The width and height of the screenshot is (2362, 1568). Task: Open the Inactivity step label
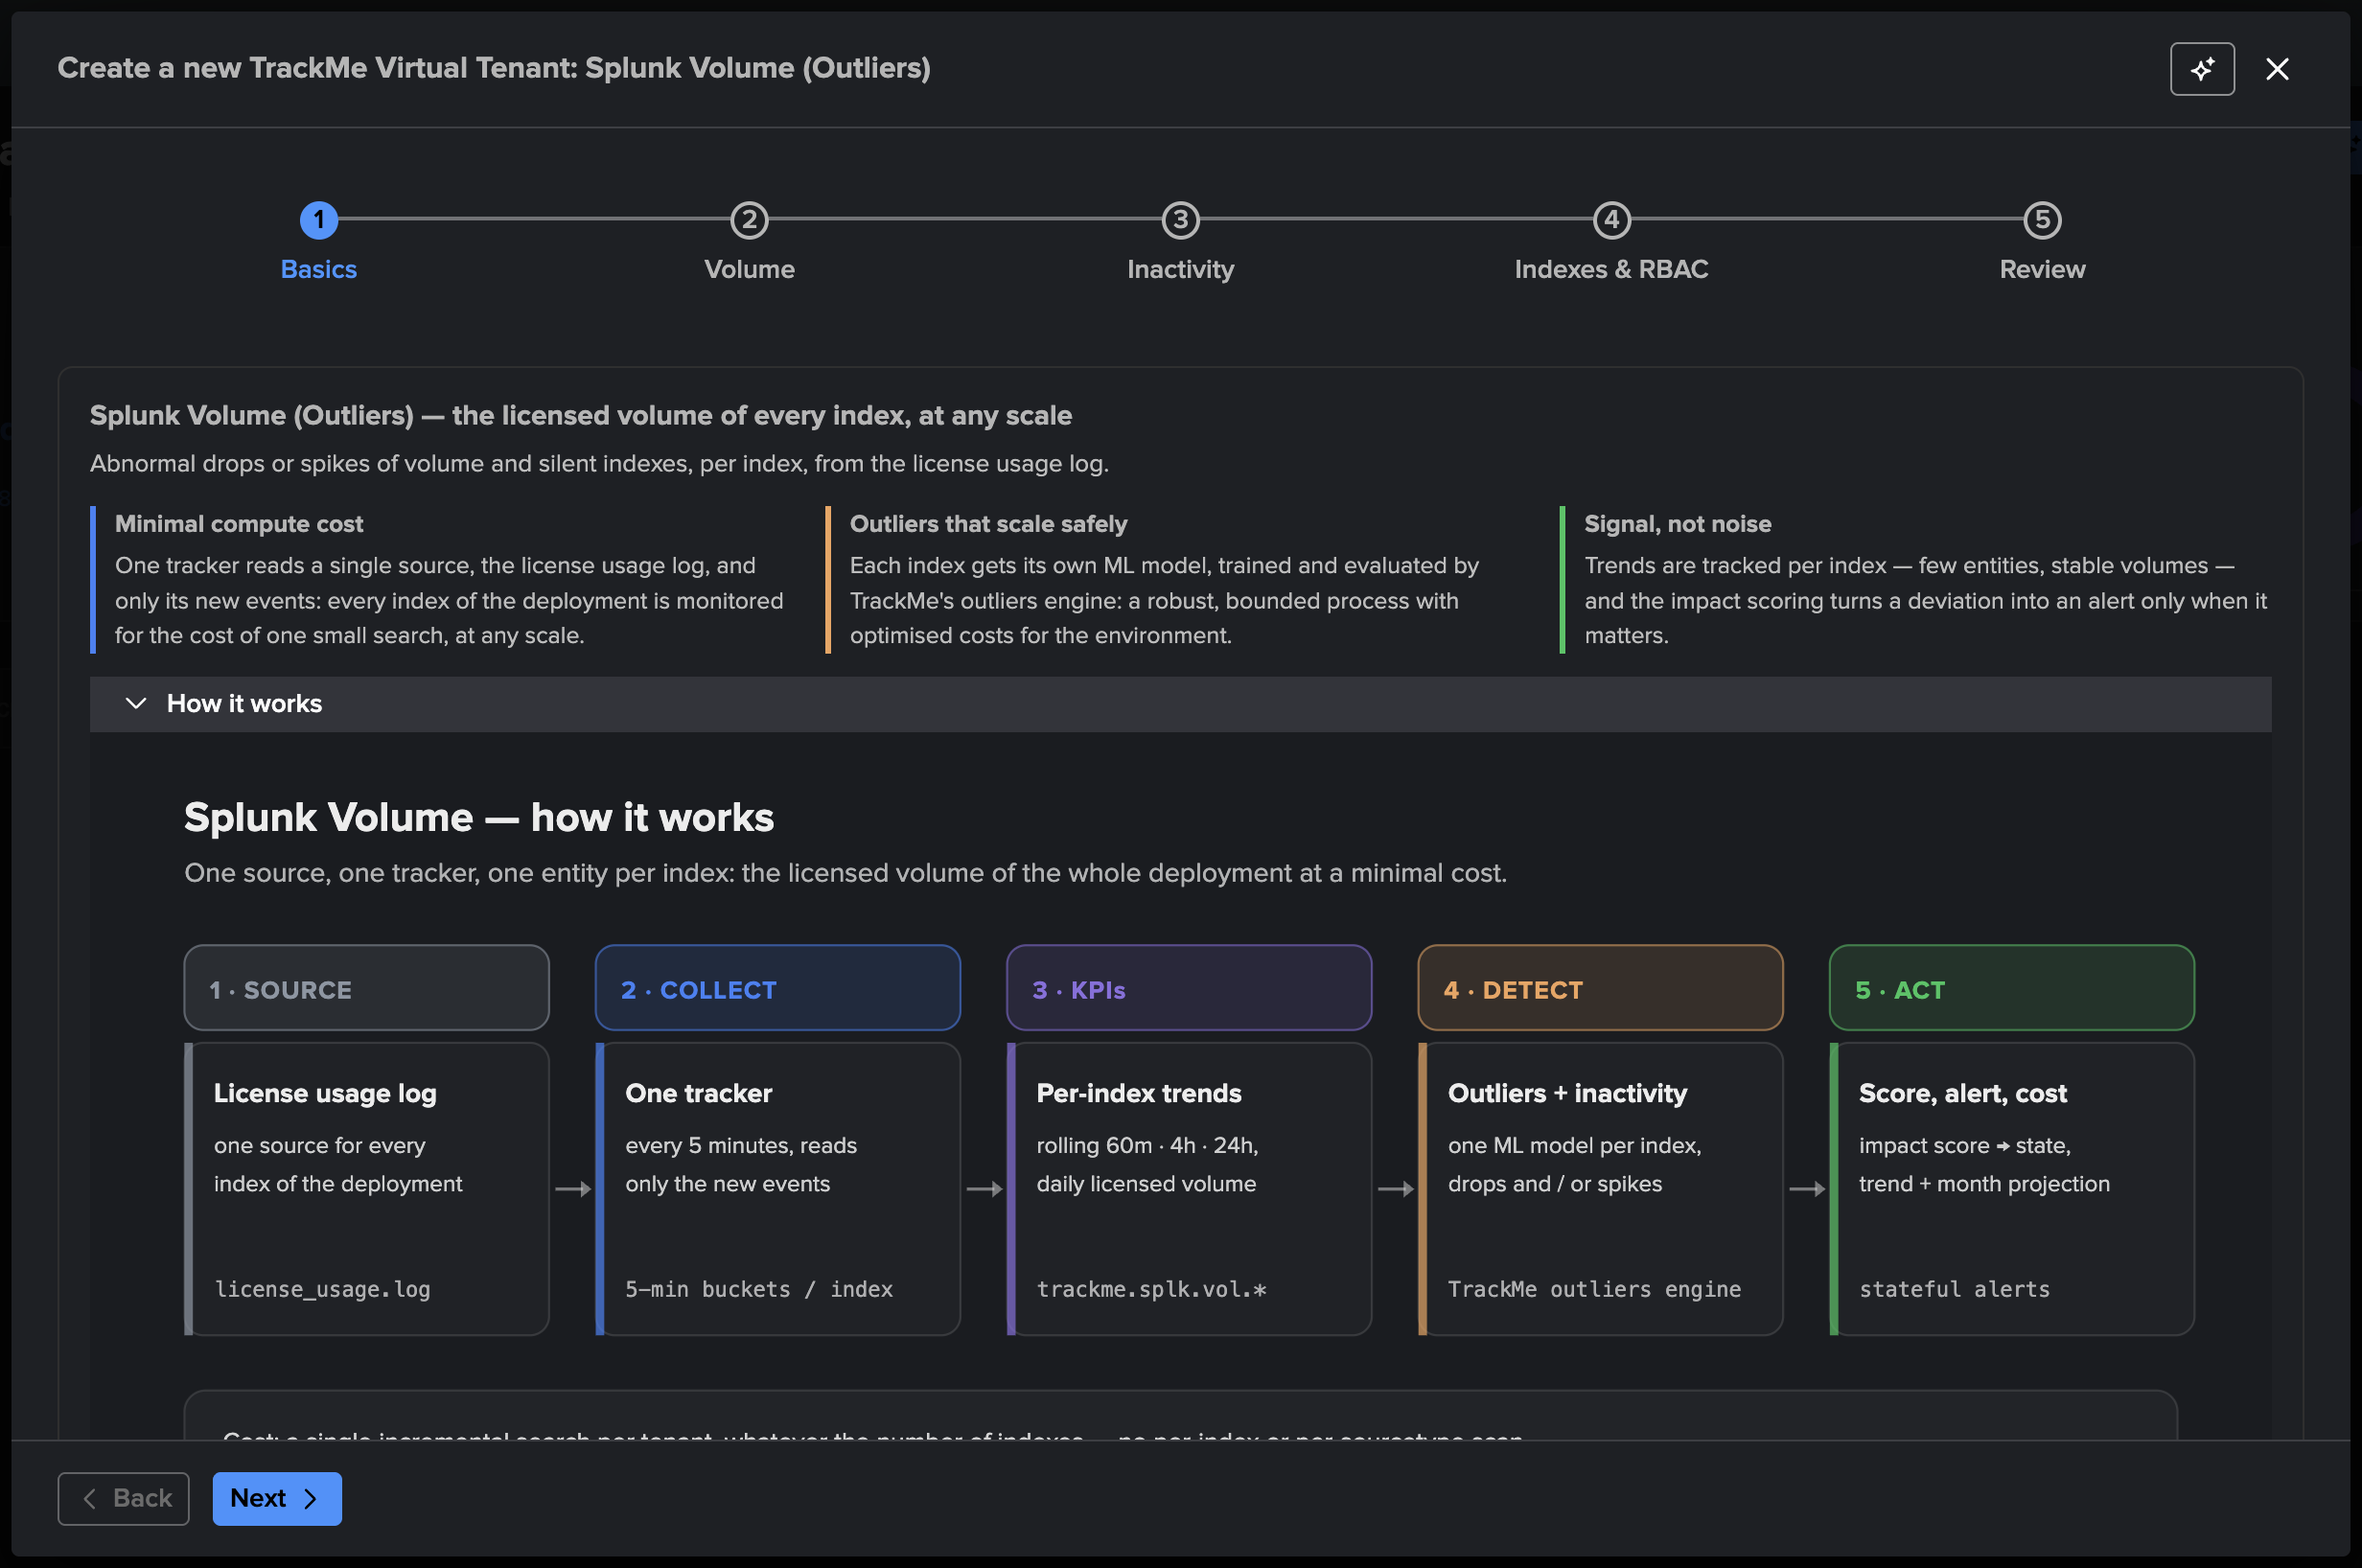pyautogui.click(x=1180, y=269)
